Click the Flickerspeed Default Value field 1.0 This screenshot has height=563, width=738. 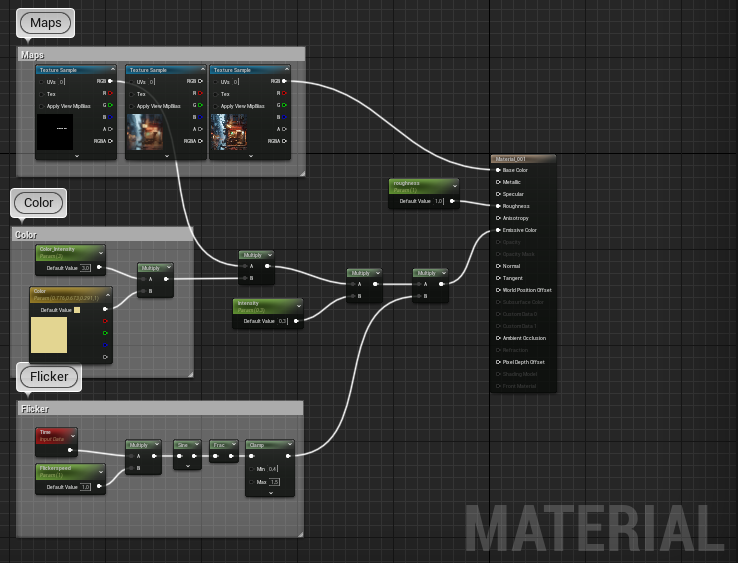tap(85, 487)
